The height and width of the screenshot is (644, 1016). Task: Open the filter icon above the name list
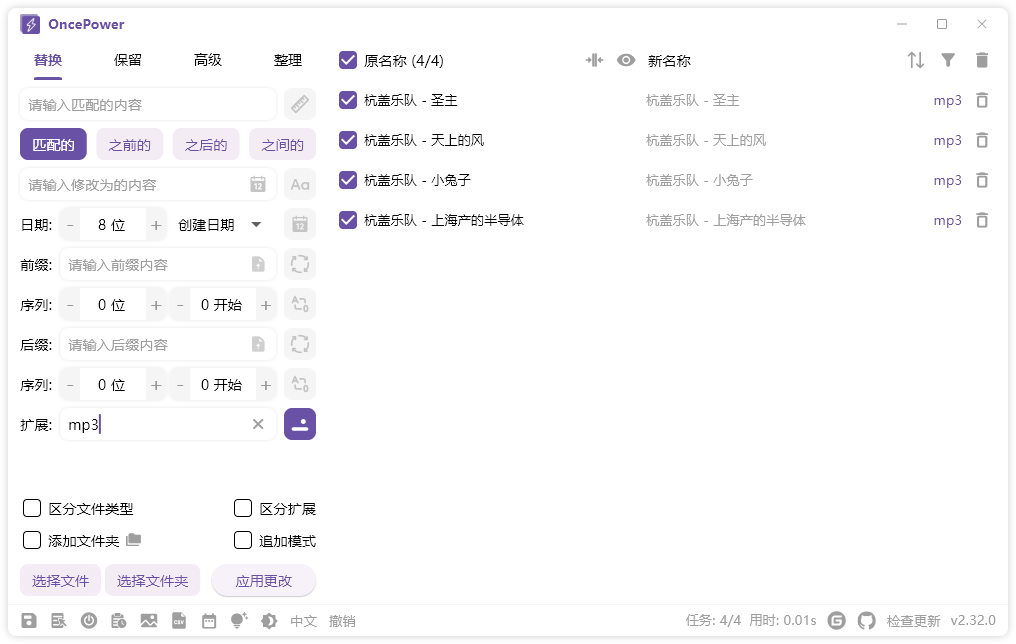click(947, 60)
